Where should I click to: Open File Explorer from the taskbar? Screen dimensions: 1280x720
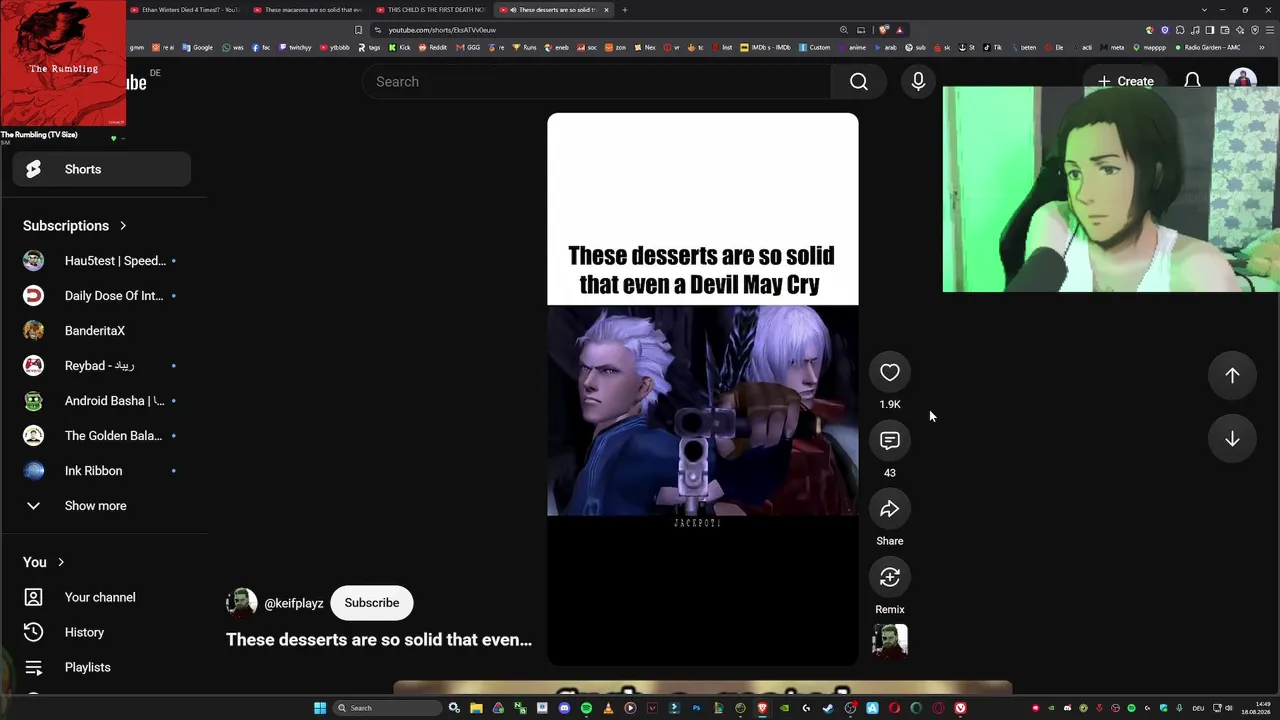(476, 708)
